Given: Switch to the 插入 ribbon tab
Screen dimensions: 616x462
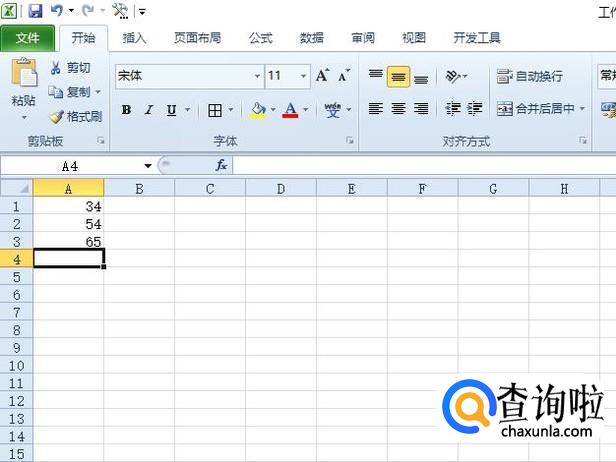Looking at the screenshot, I should click(134, 38).
